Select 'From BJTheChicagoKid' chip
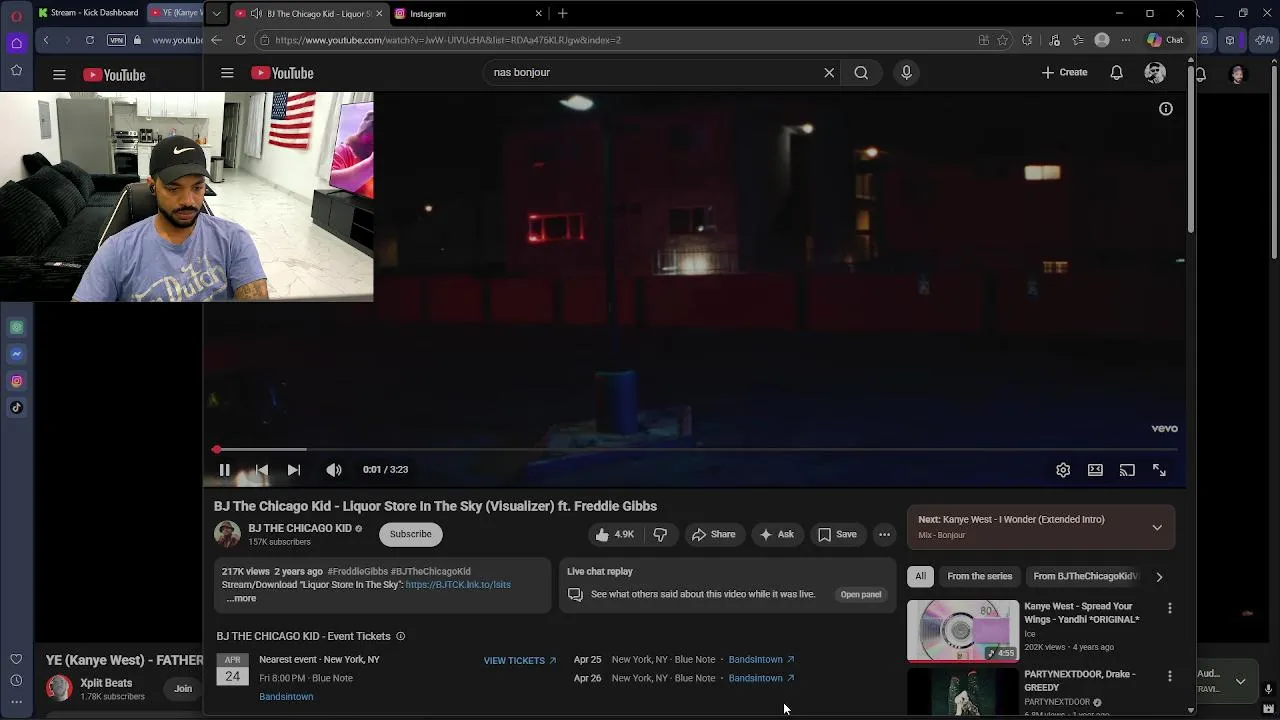Viewport: 1280px width, 720px height. click(x=1085, y=576)
